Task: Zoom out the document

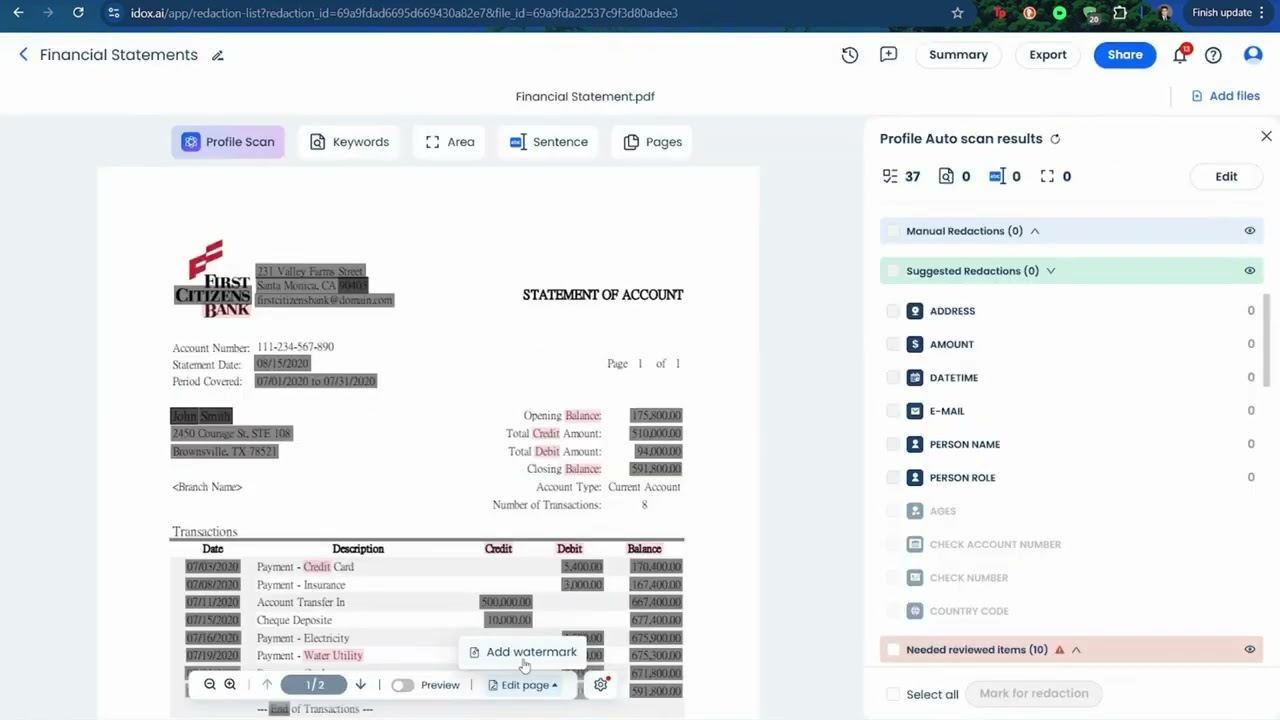Action: click(210, 685)
